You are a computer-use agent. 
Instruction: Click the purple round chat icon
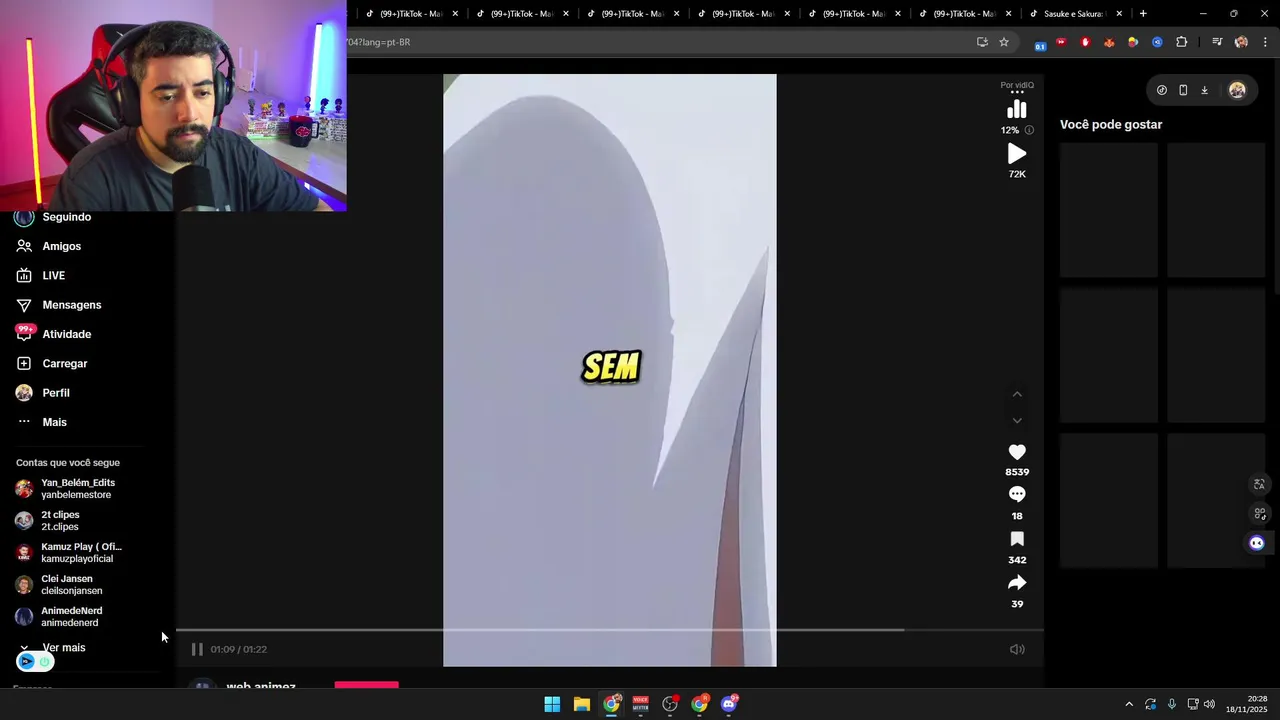point(1257,543)
